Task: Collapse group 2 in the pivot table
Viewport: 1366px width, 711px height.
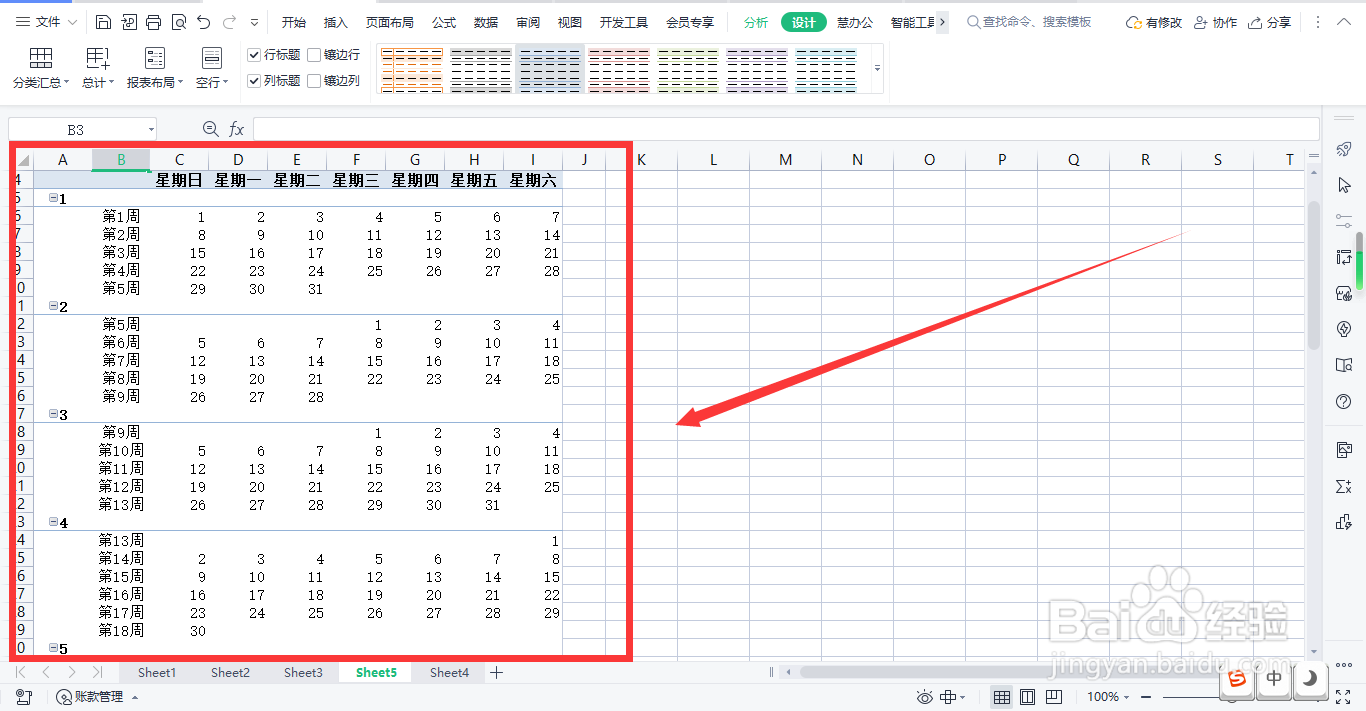Action: point(53,306)
